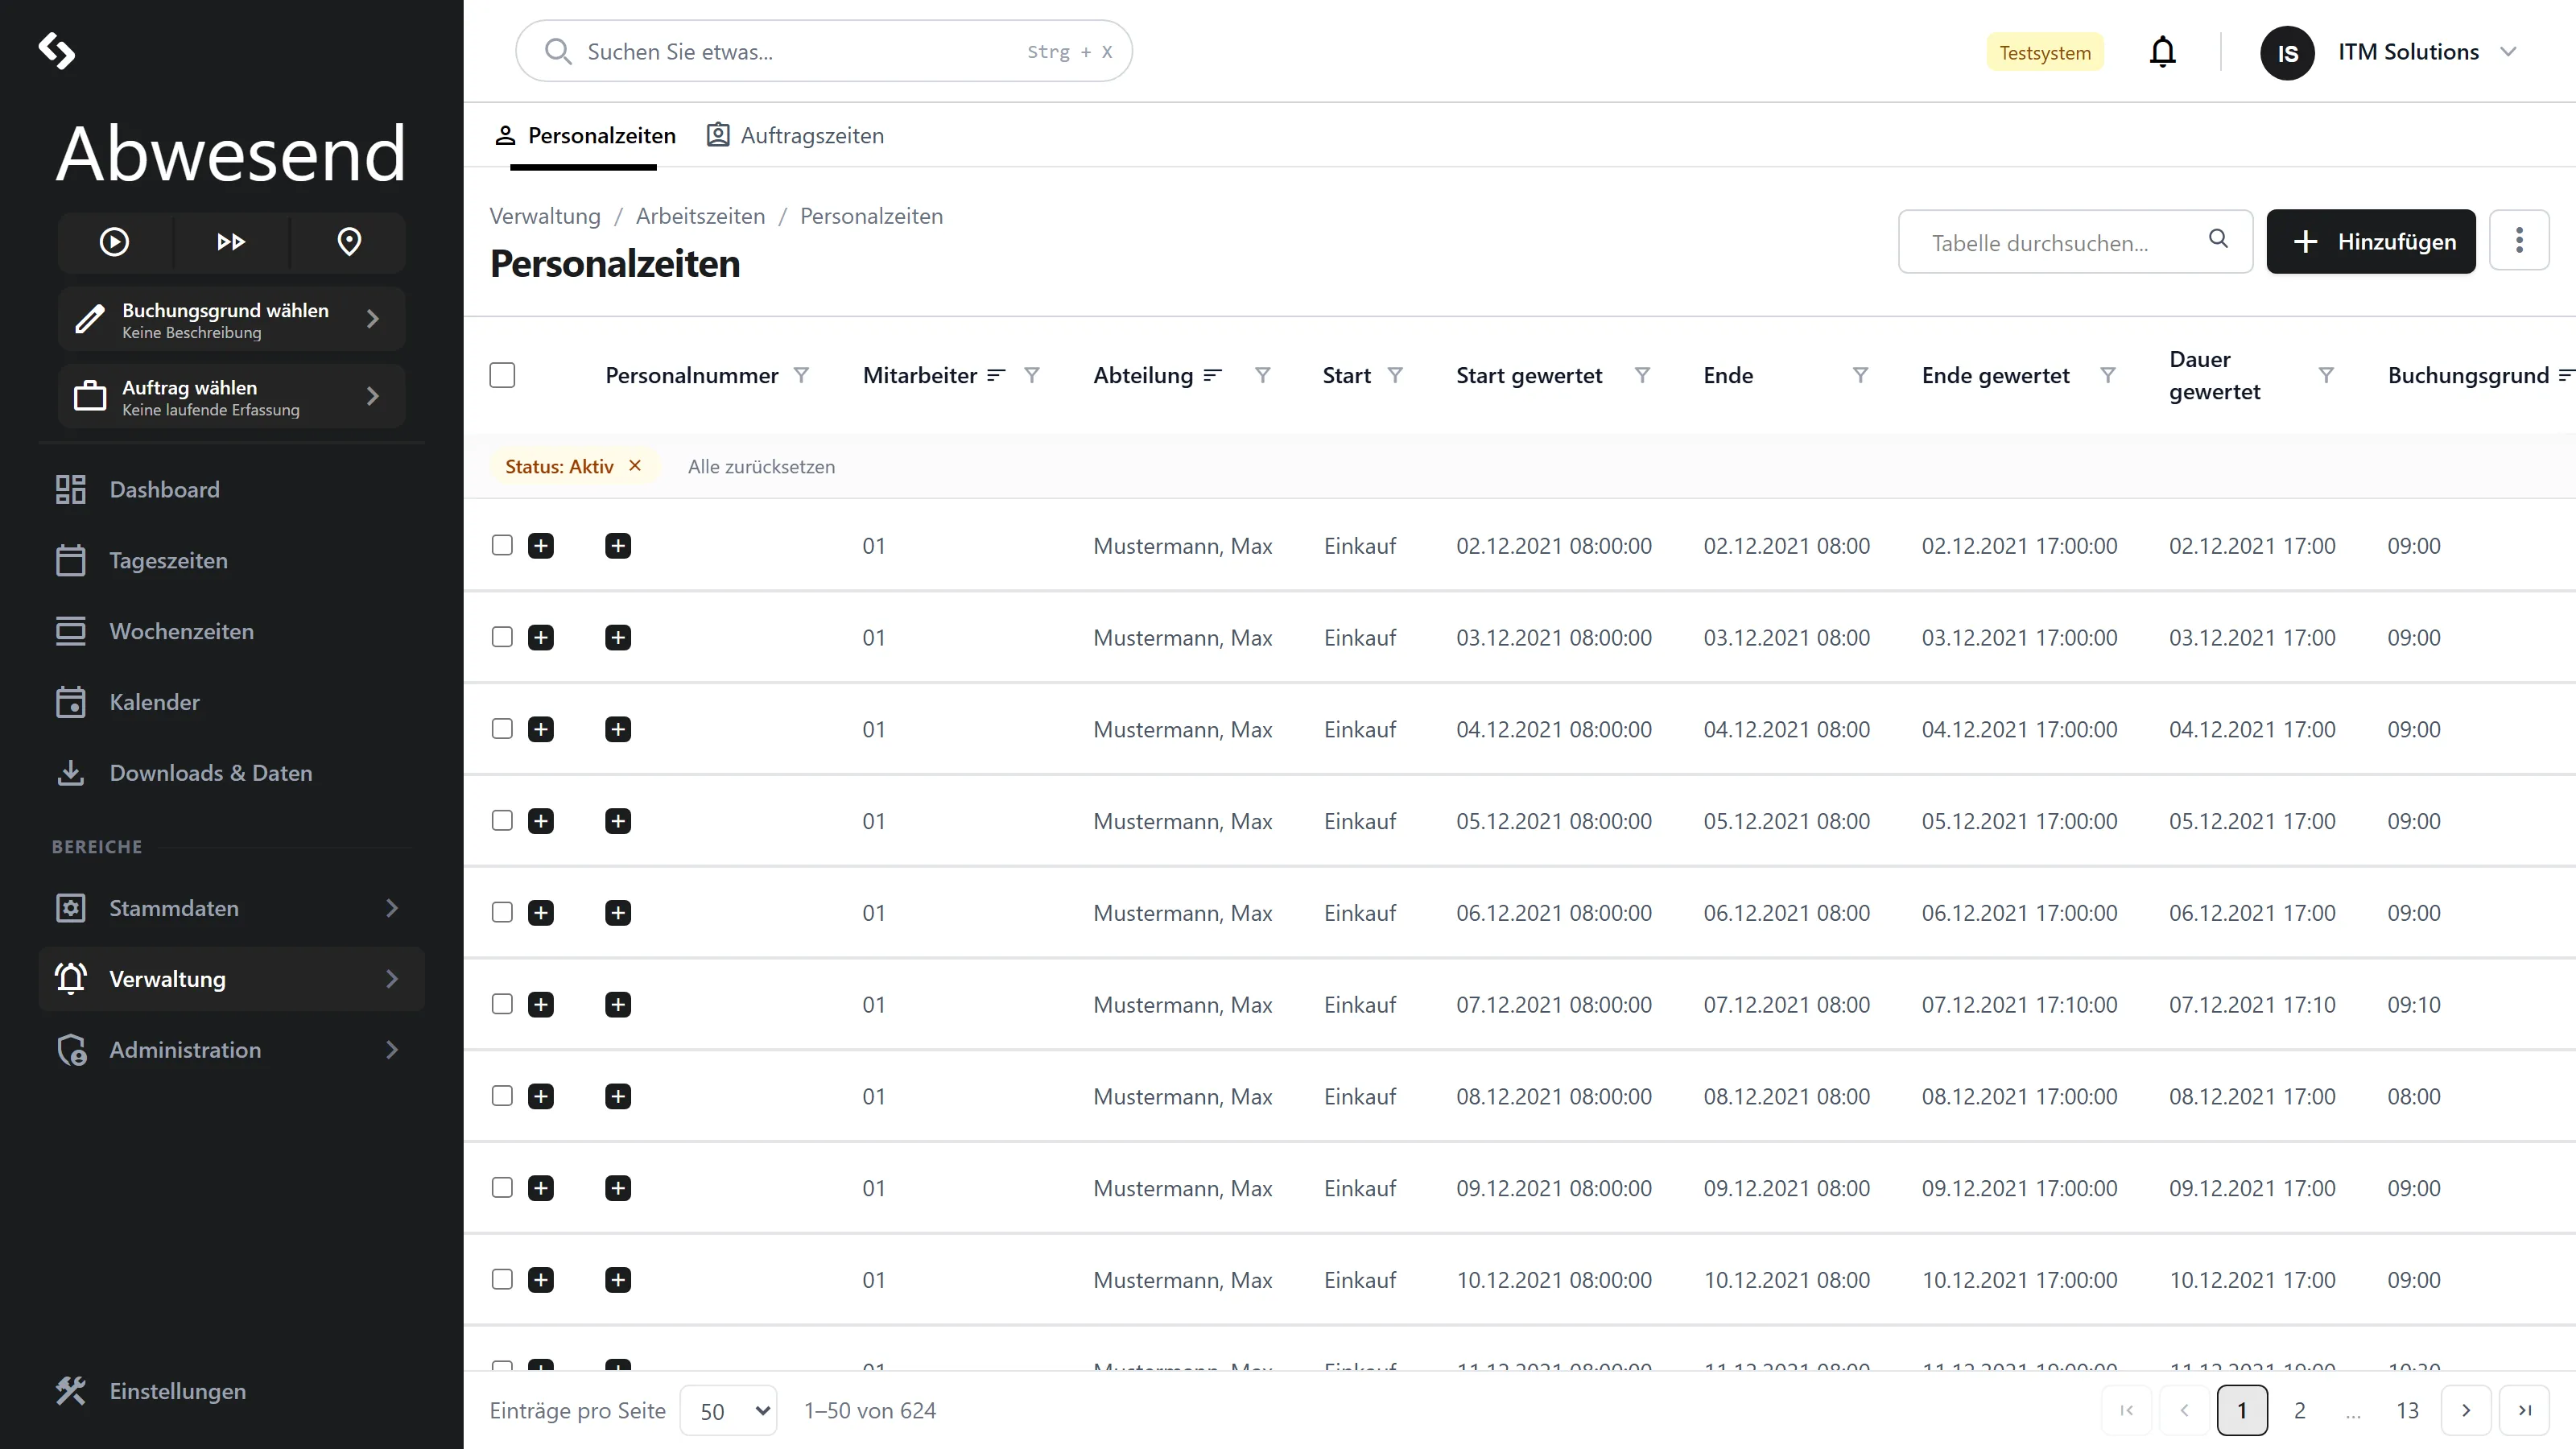Click the fast-forward icon in the sidebar
This screenshot has height=1449, width=2576.
tap(231, 241)
